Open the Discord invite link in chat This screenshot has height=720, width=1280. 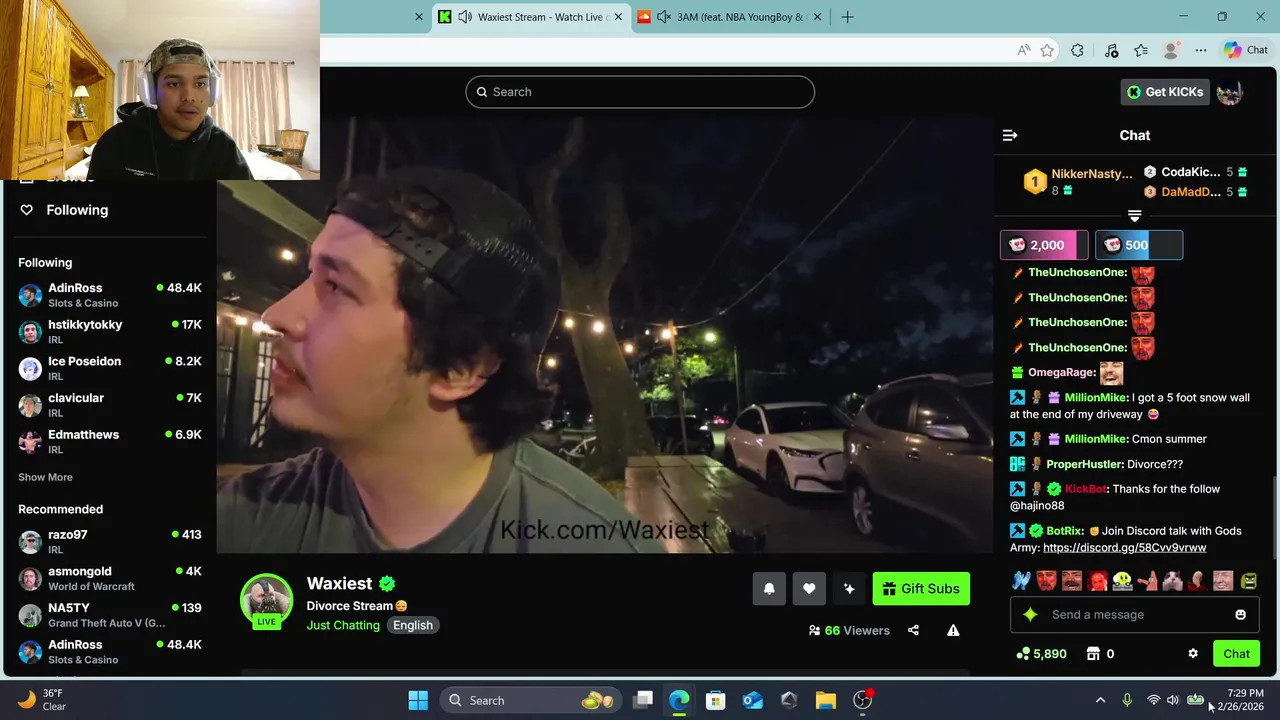1124,548
